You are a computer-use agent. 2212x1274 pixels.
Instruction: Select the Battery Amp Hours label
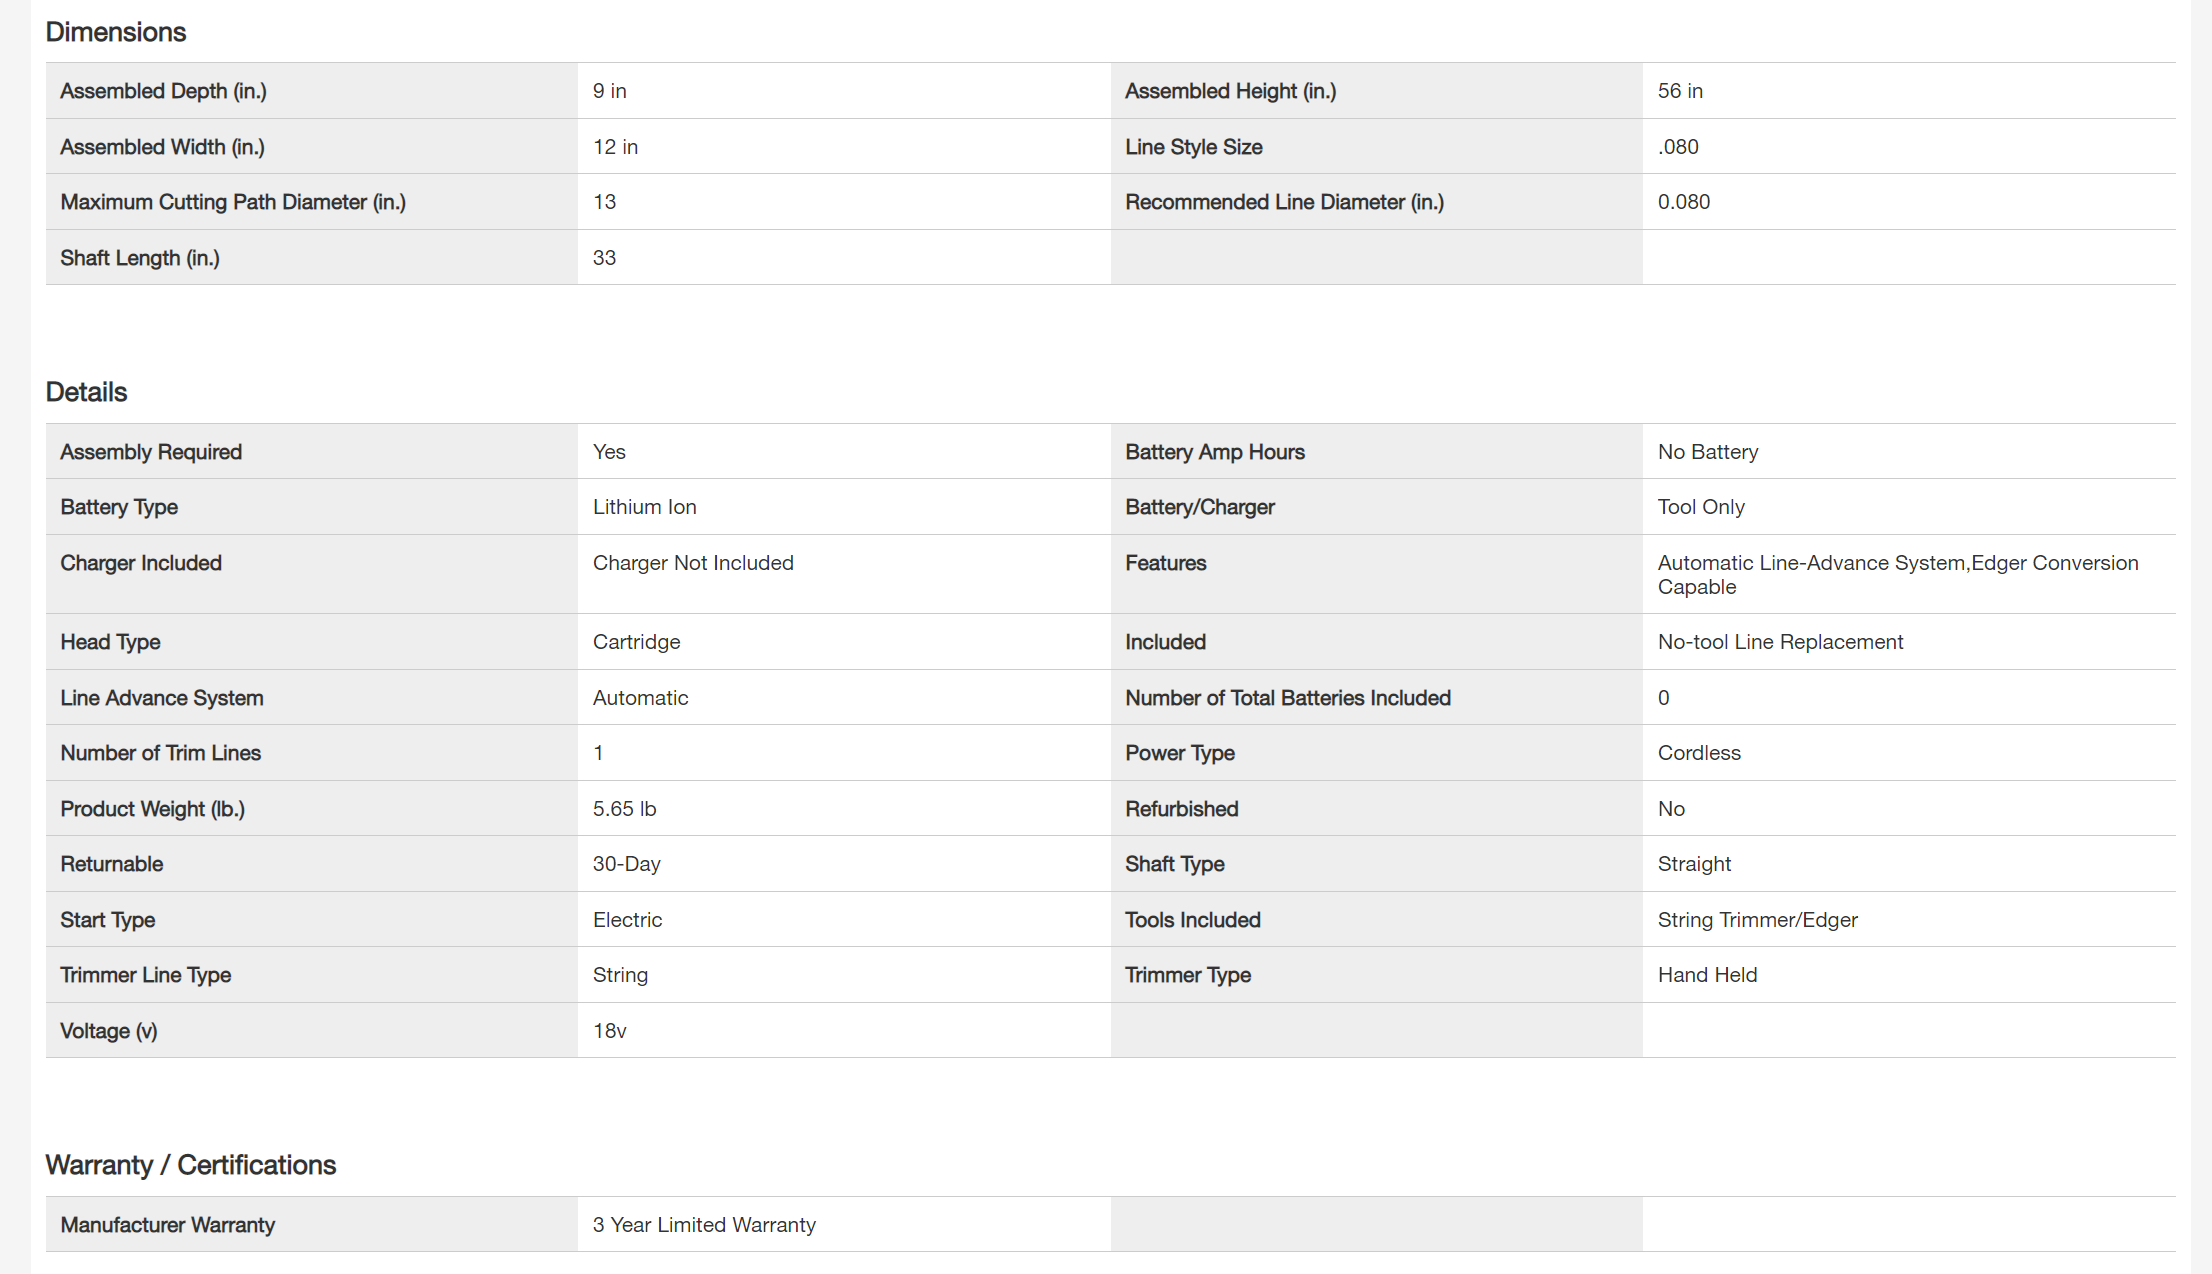[1214, 452]
